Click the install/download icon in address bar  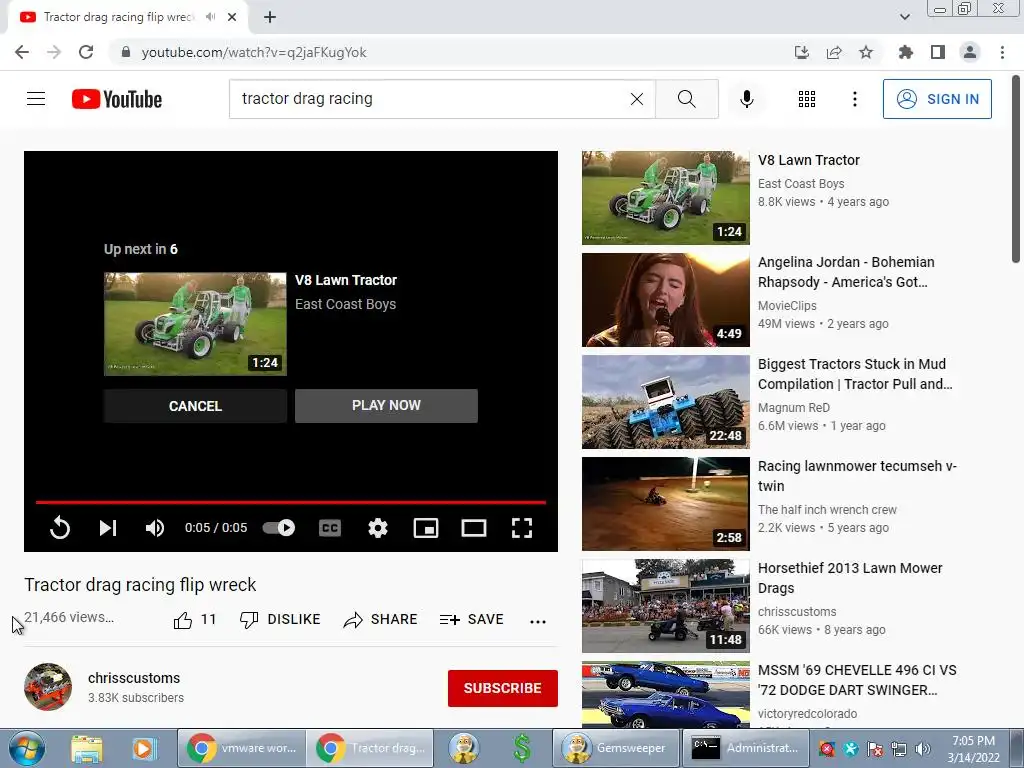[801, 52]
